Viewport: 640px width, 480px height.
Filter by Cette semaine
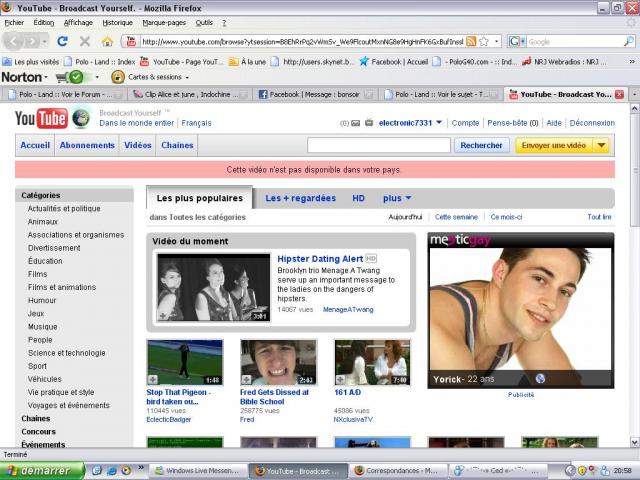(456, 217)
